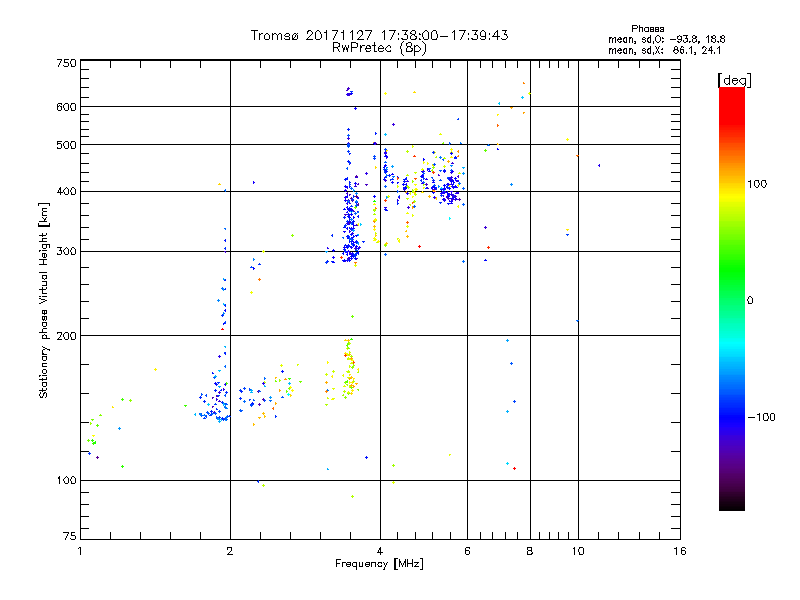Screen dimensions: 800x600
Task: Click the x-axis tick label '16'
Action: (680, 551)
